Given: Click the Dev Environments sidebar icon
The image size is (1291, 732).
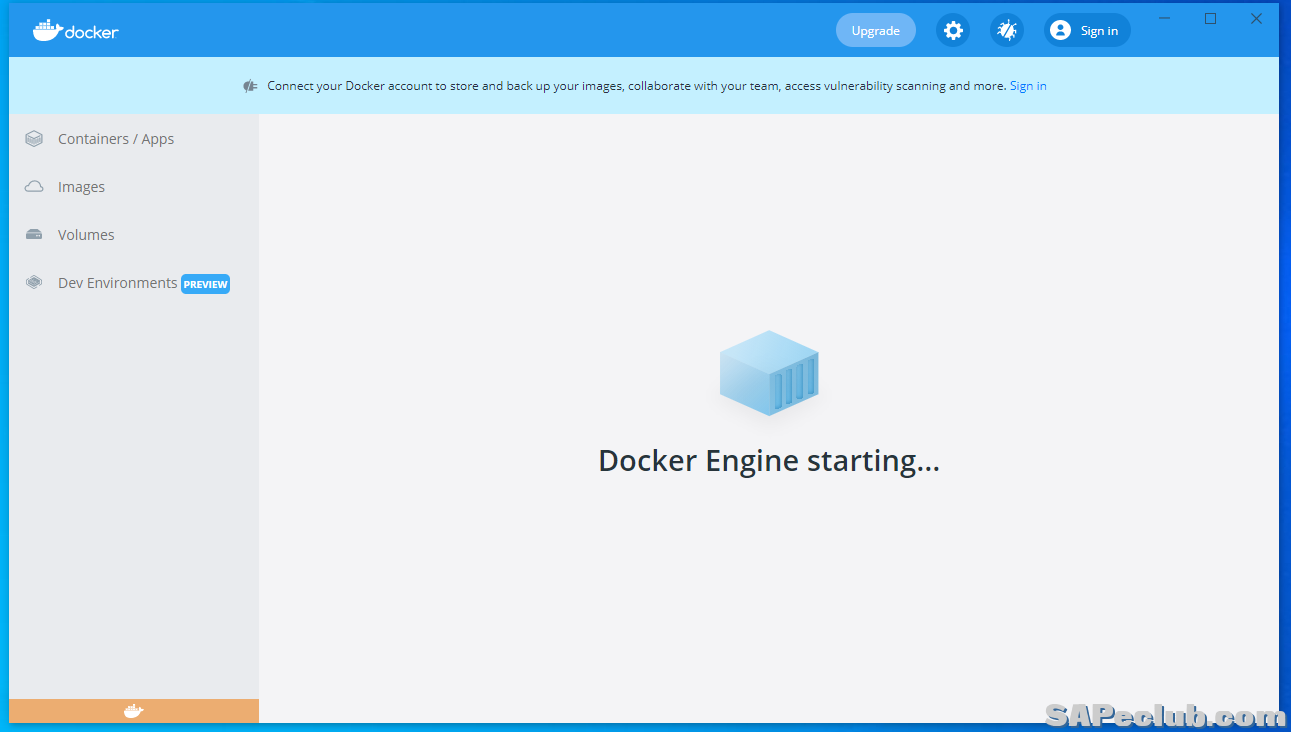Looking at the screenshot, I should 34,283.
